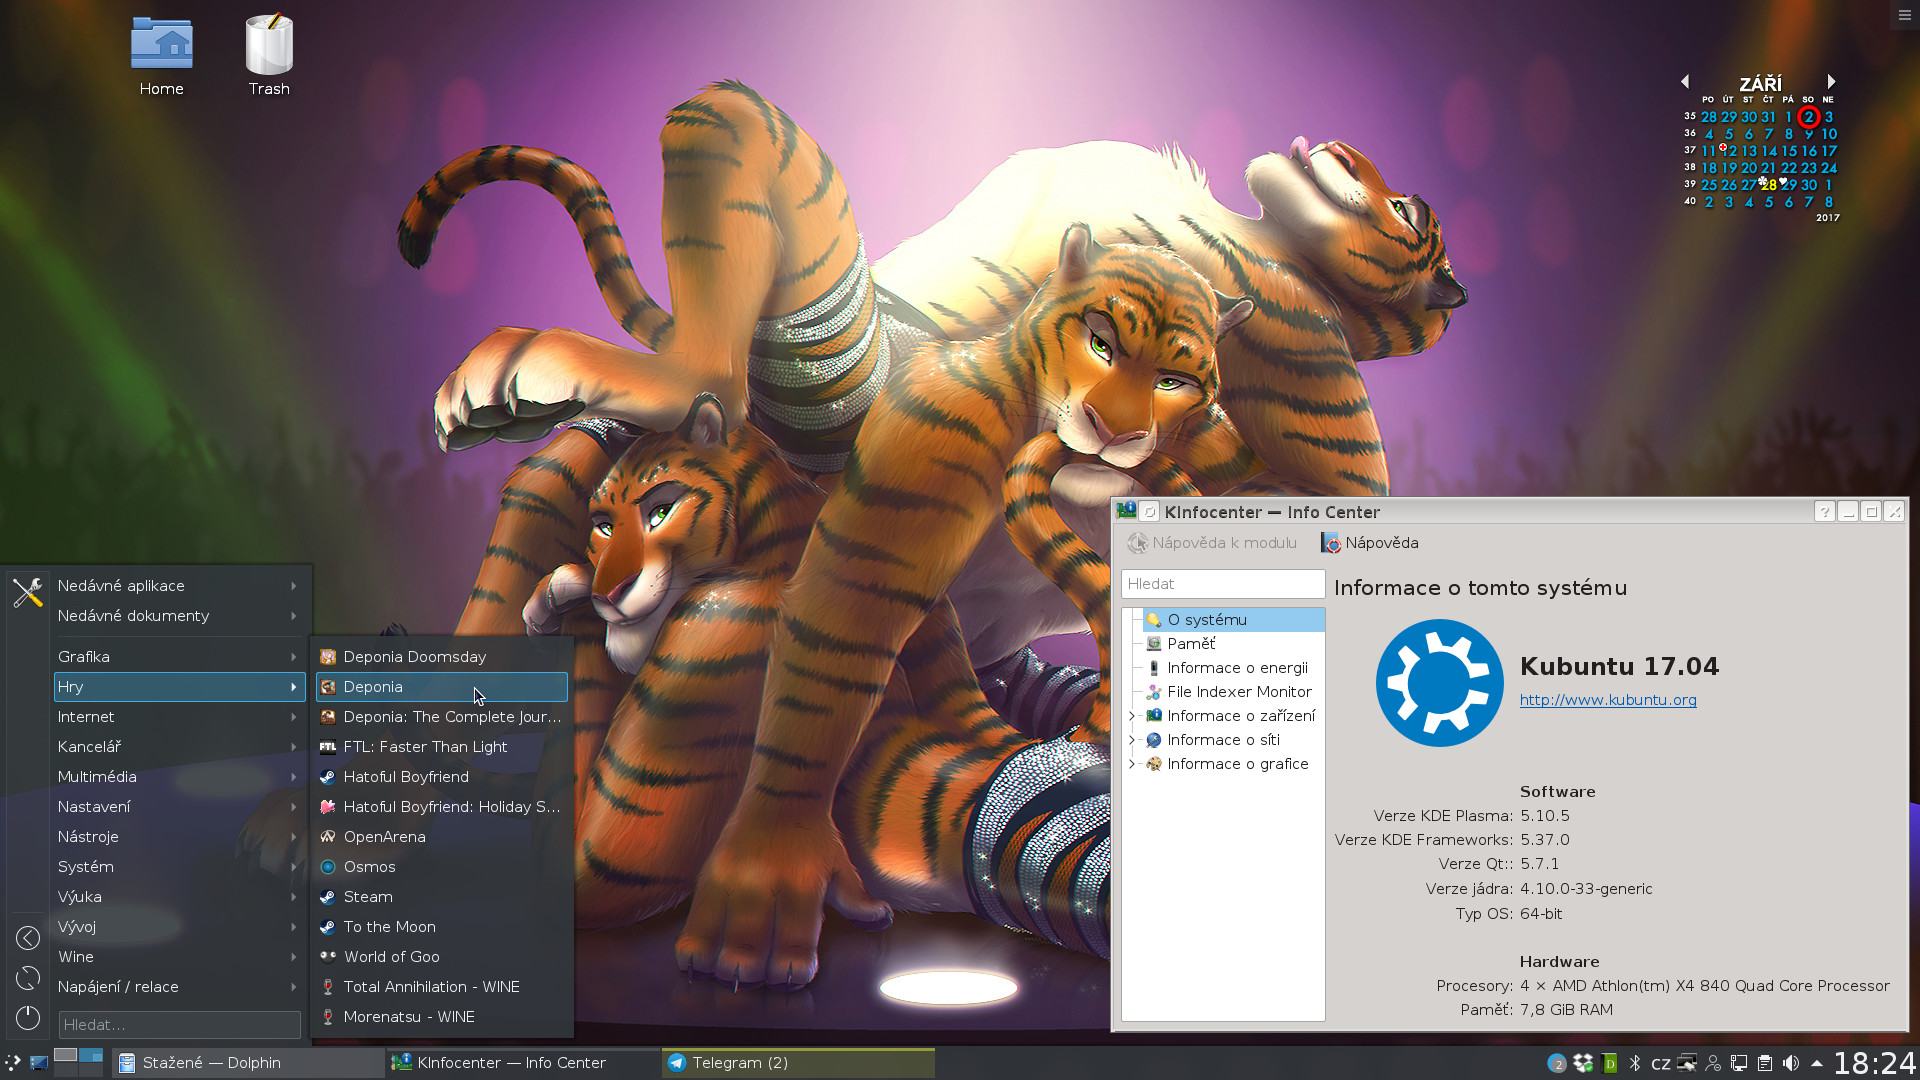Click the Deponia: The Complete Journey icon
This screenshot has width=1920, height=1080.
[x=328, y=717]
